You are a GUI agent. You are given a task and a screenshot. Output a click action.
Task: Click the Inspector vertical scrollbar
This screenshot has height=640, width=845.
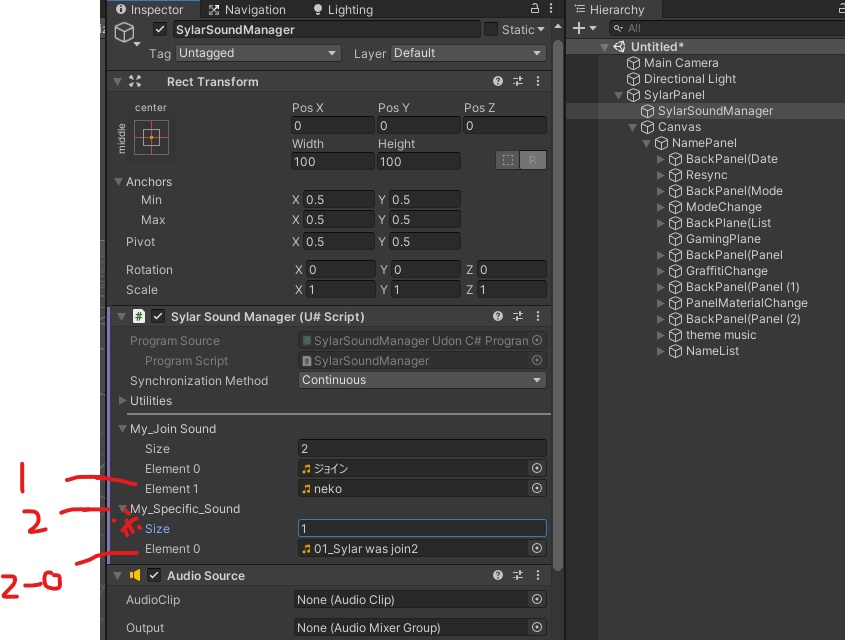pyautogui.click(x=558, y=304)
